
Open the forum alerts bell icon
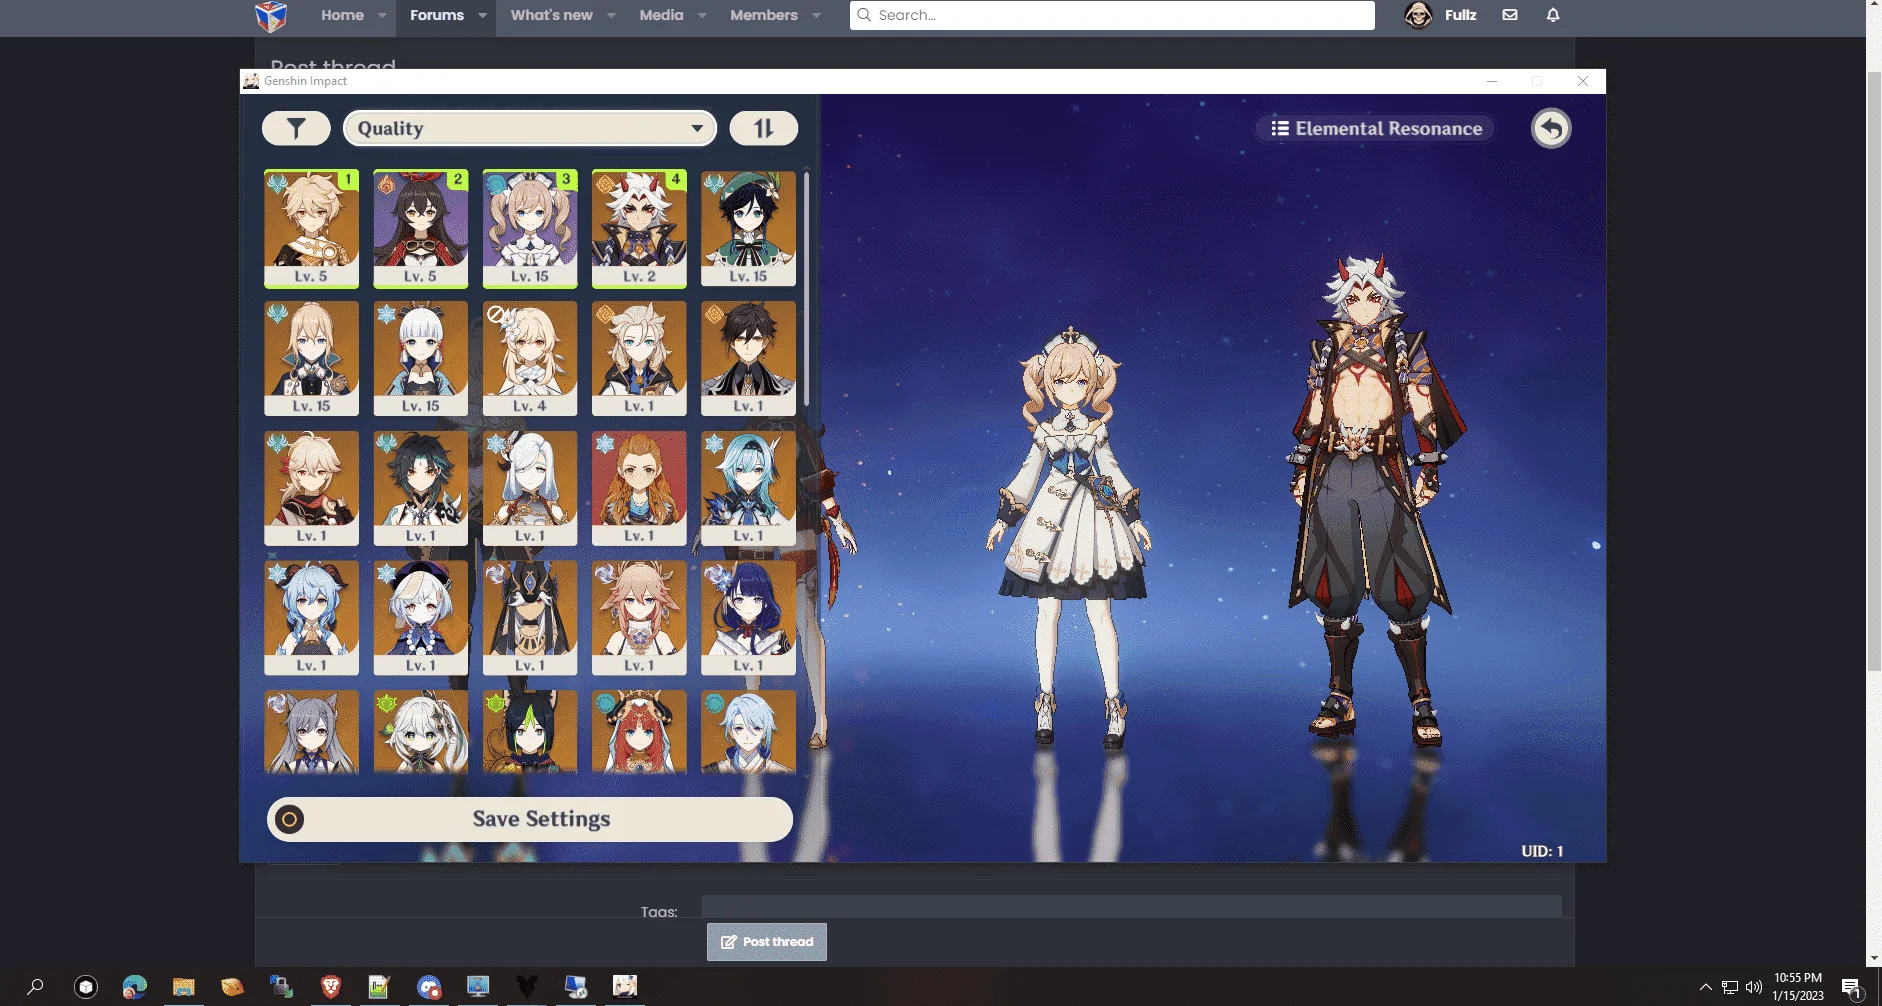[x=1553, y=15]
